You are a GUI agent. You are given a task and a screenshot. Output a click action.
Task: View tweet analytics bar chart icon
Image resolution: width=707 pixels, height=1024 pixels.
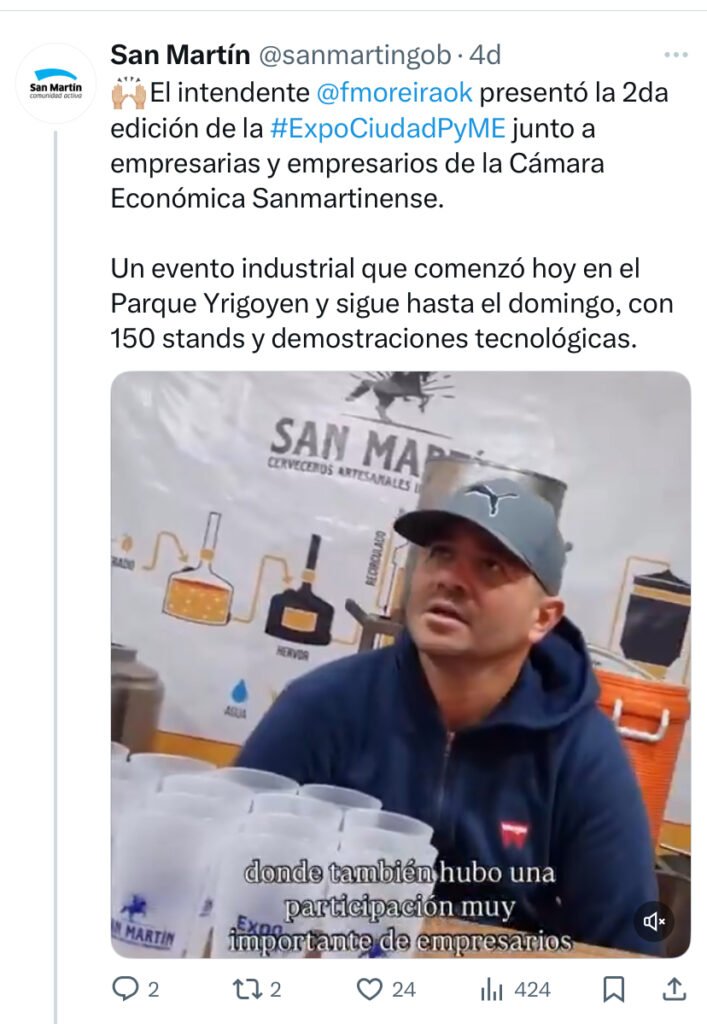(491, 990)
